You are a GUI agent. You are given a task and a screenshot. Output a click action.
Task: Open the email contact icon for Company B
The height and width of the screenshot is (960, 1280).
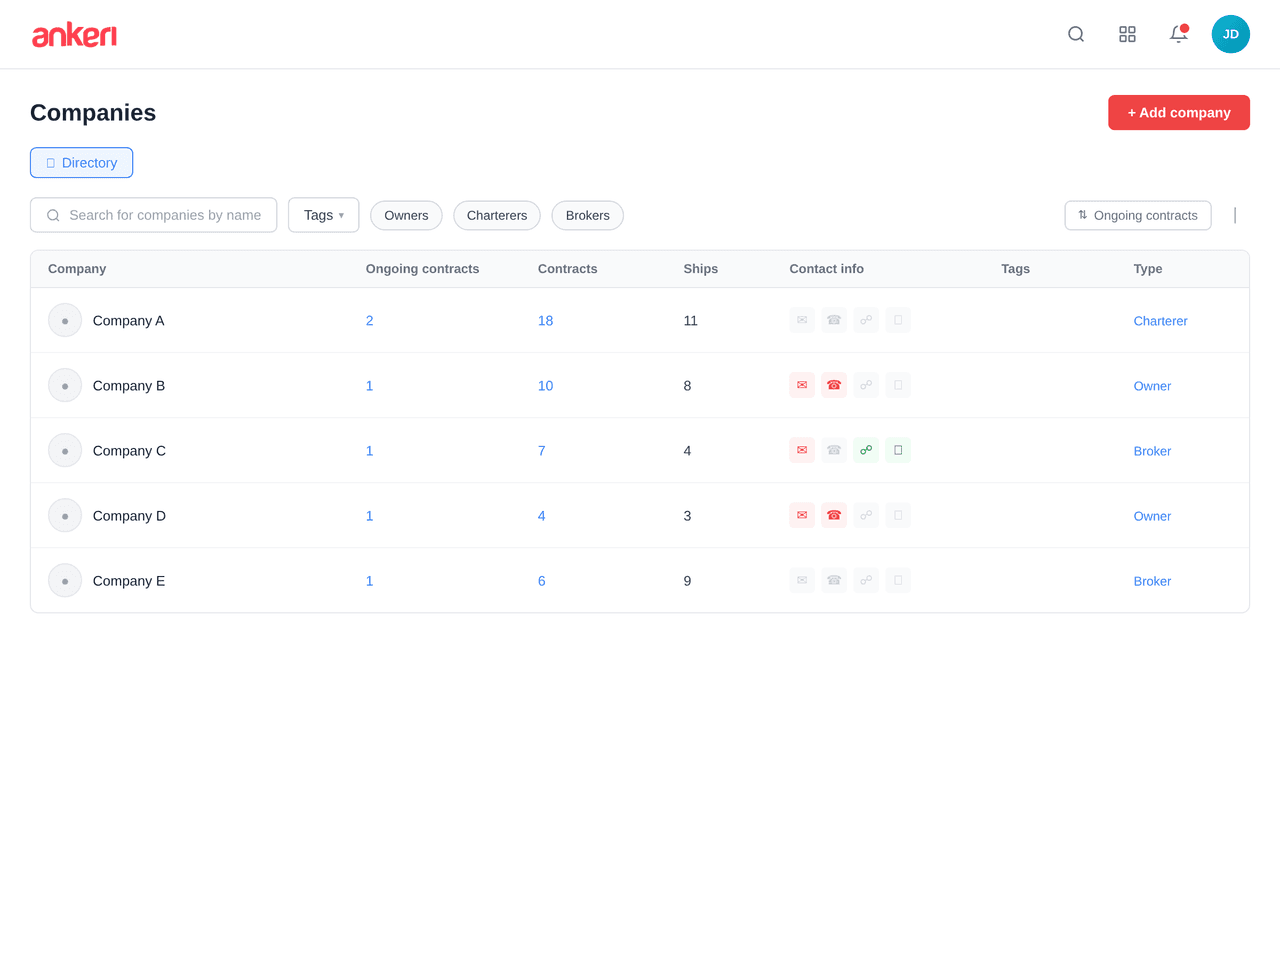pos(801,385)
